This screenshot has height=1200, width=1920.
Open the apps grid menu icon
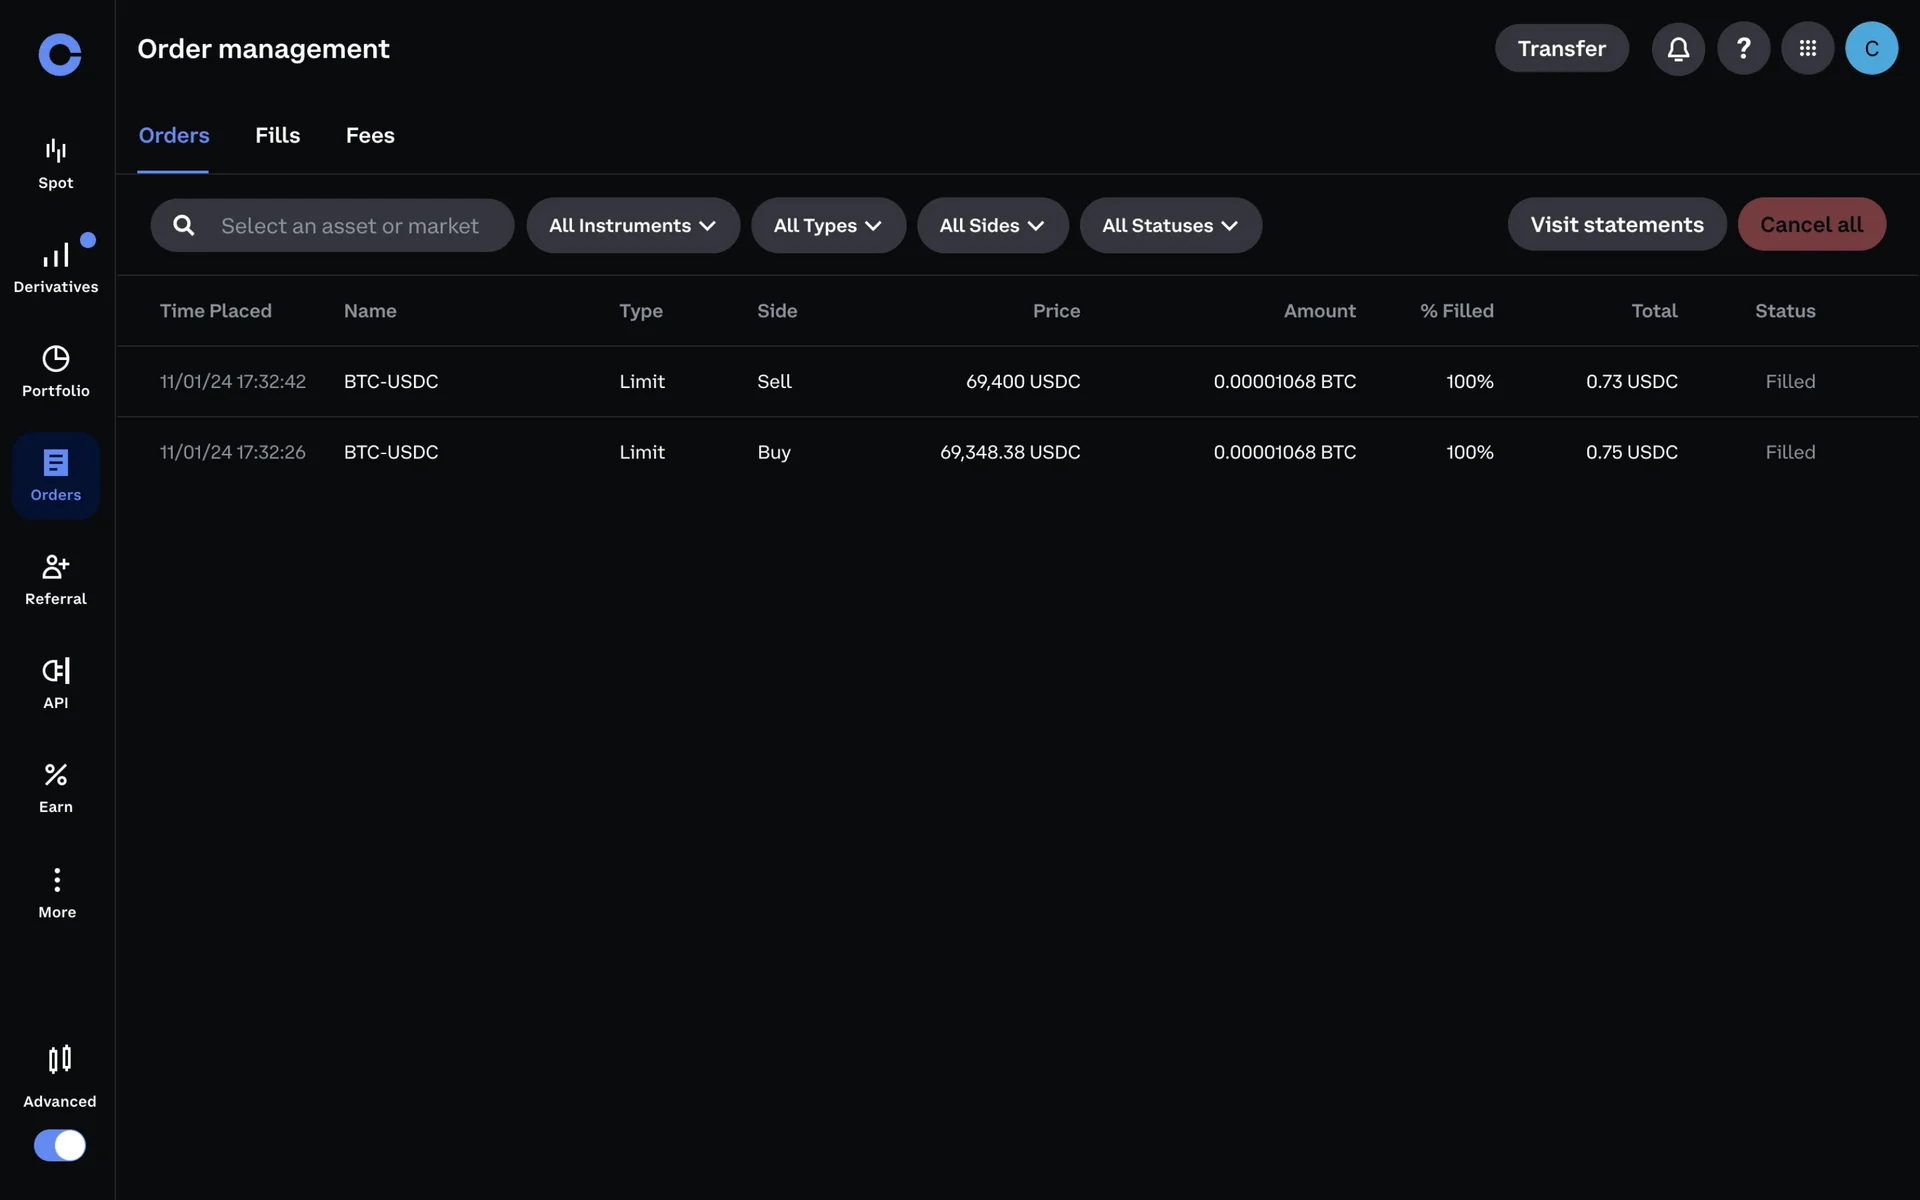pyautogui.click(x=1807, y=48)
